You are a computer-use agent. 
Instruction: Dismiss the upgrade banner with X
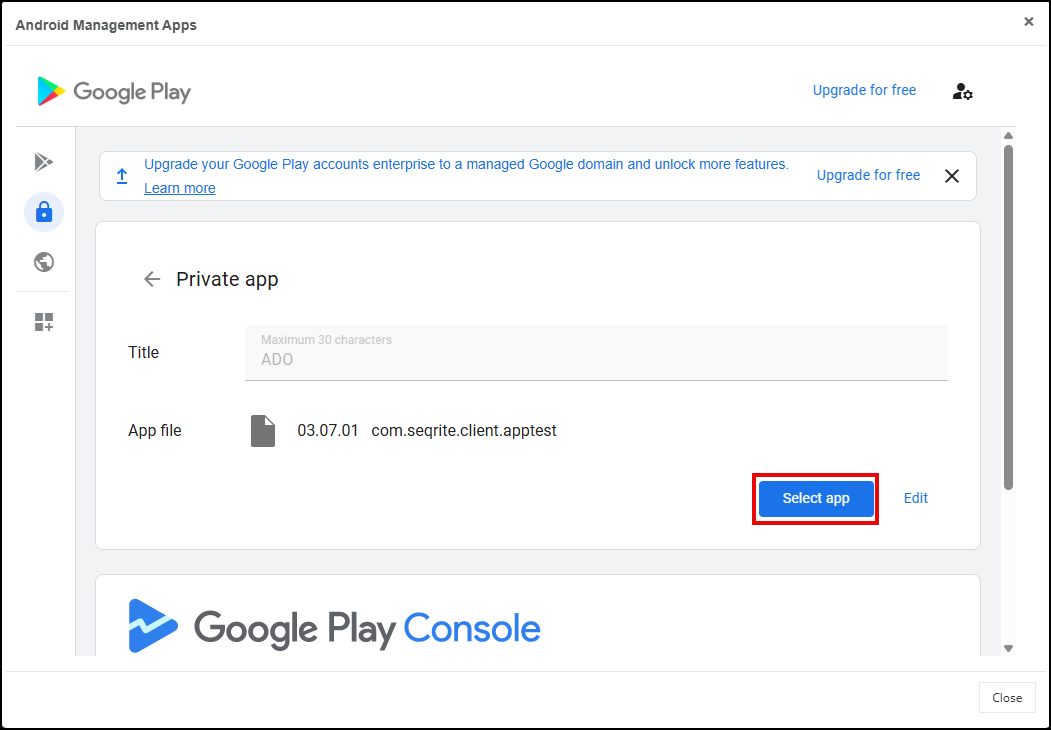pos(952,176)
